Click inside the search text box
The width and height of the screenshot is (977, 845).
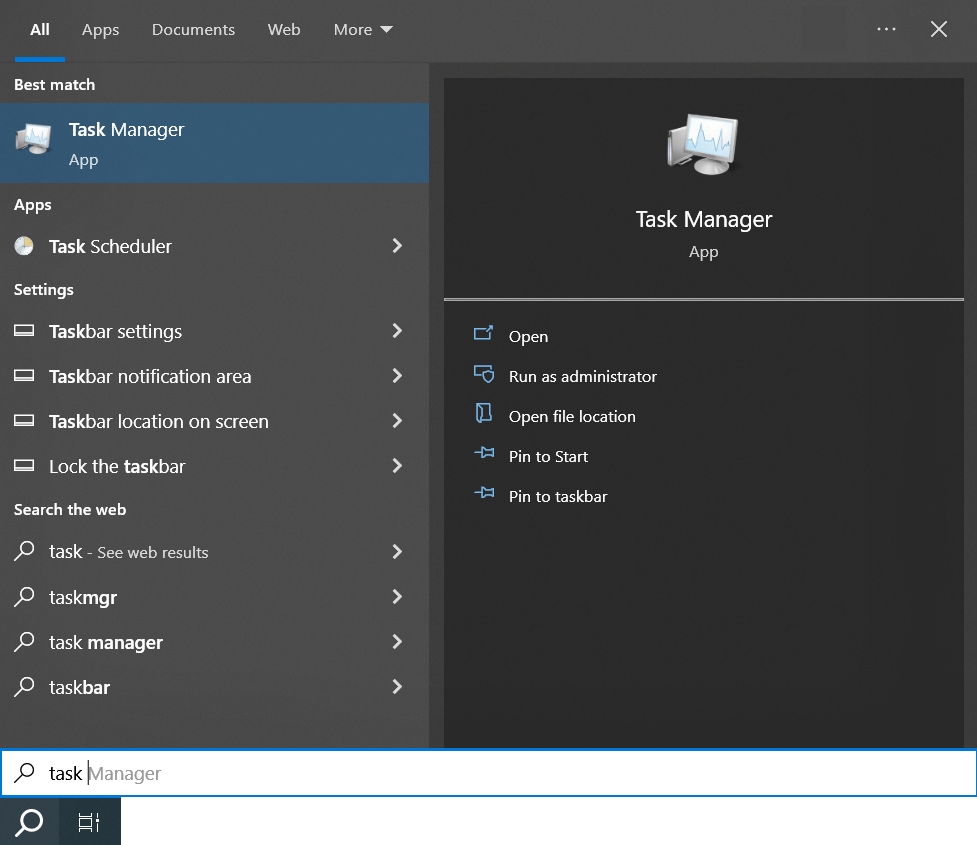[500, 773]
